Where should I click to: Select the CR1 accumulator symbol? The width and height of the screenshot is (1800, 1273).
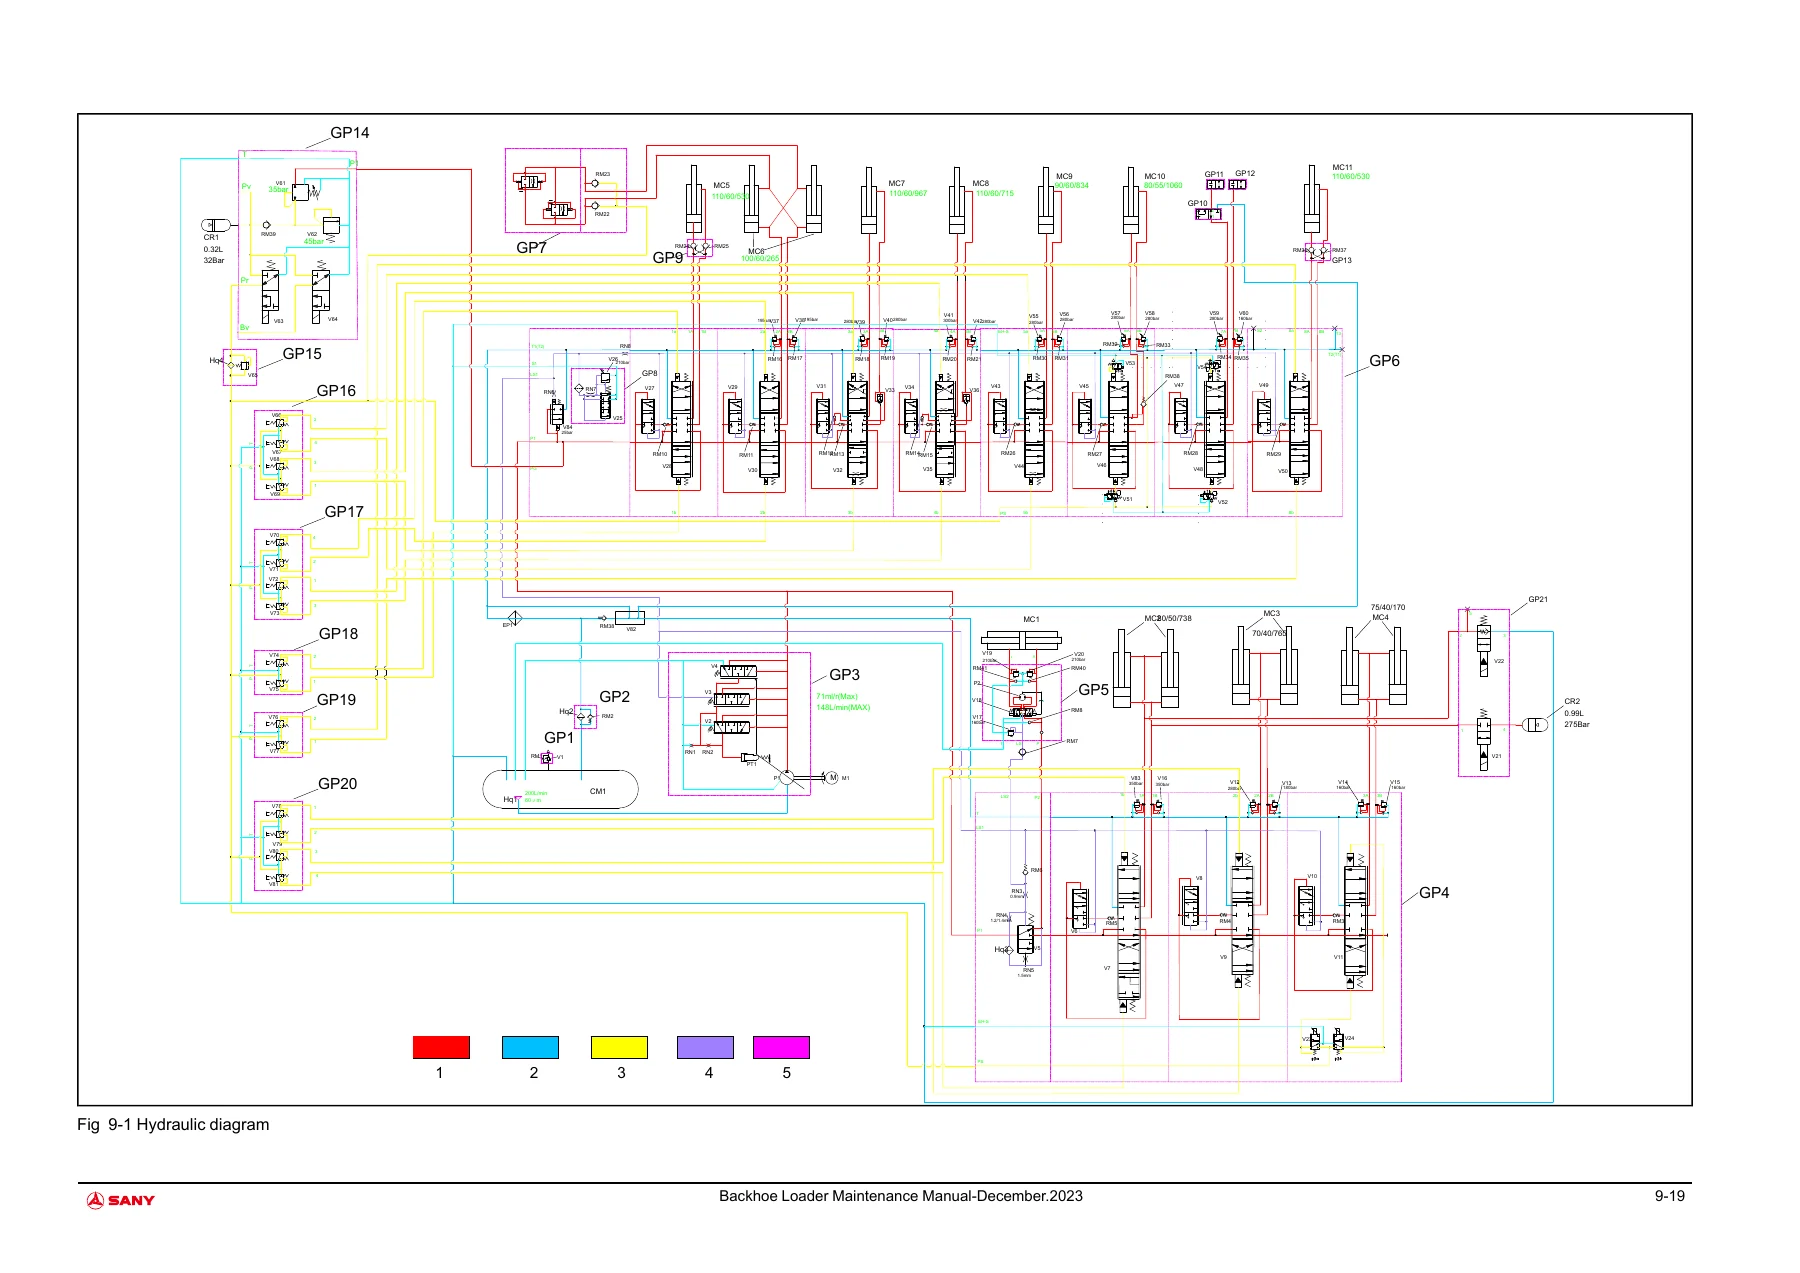(x=215, y=225)
